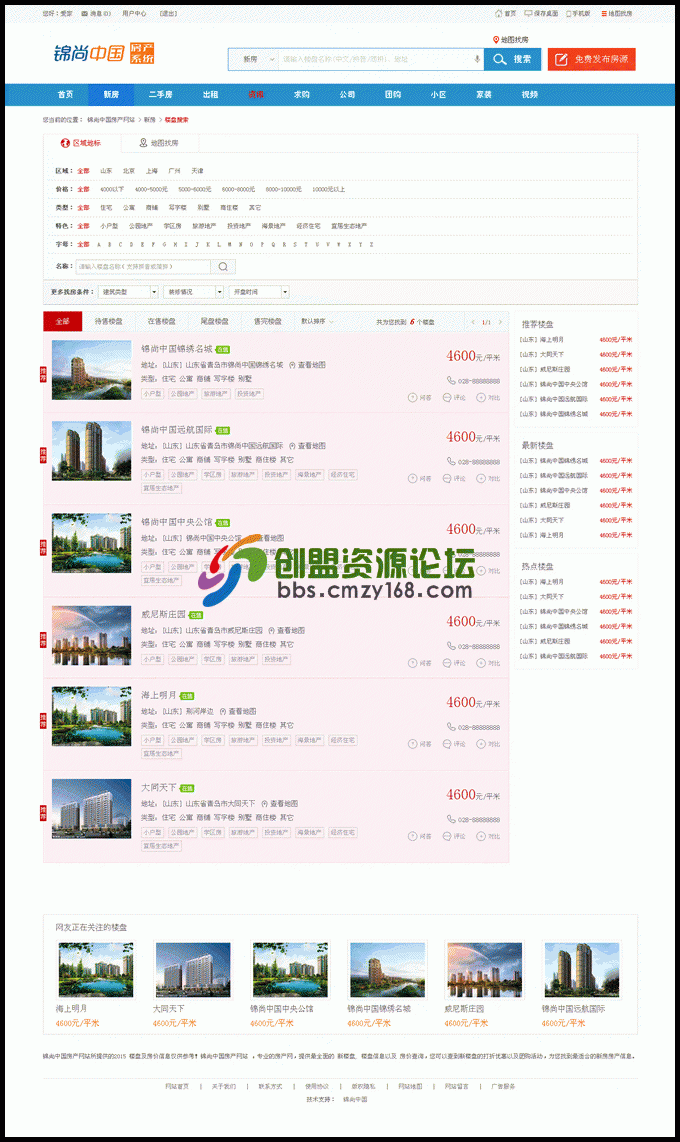The image size is (680, 1142).
Task: Click 评论 icon on 锦尚中国锦绣名城 listing
Action: pos(447,398)
